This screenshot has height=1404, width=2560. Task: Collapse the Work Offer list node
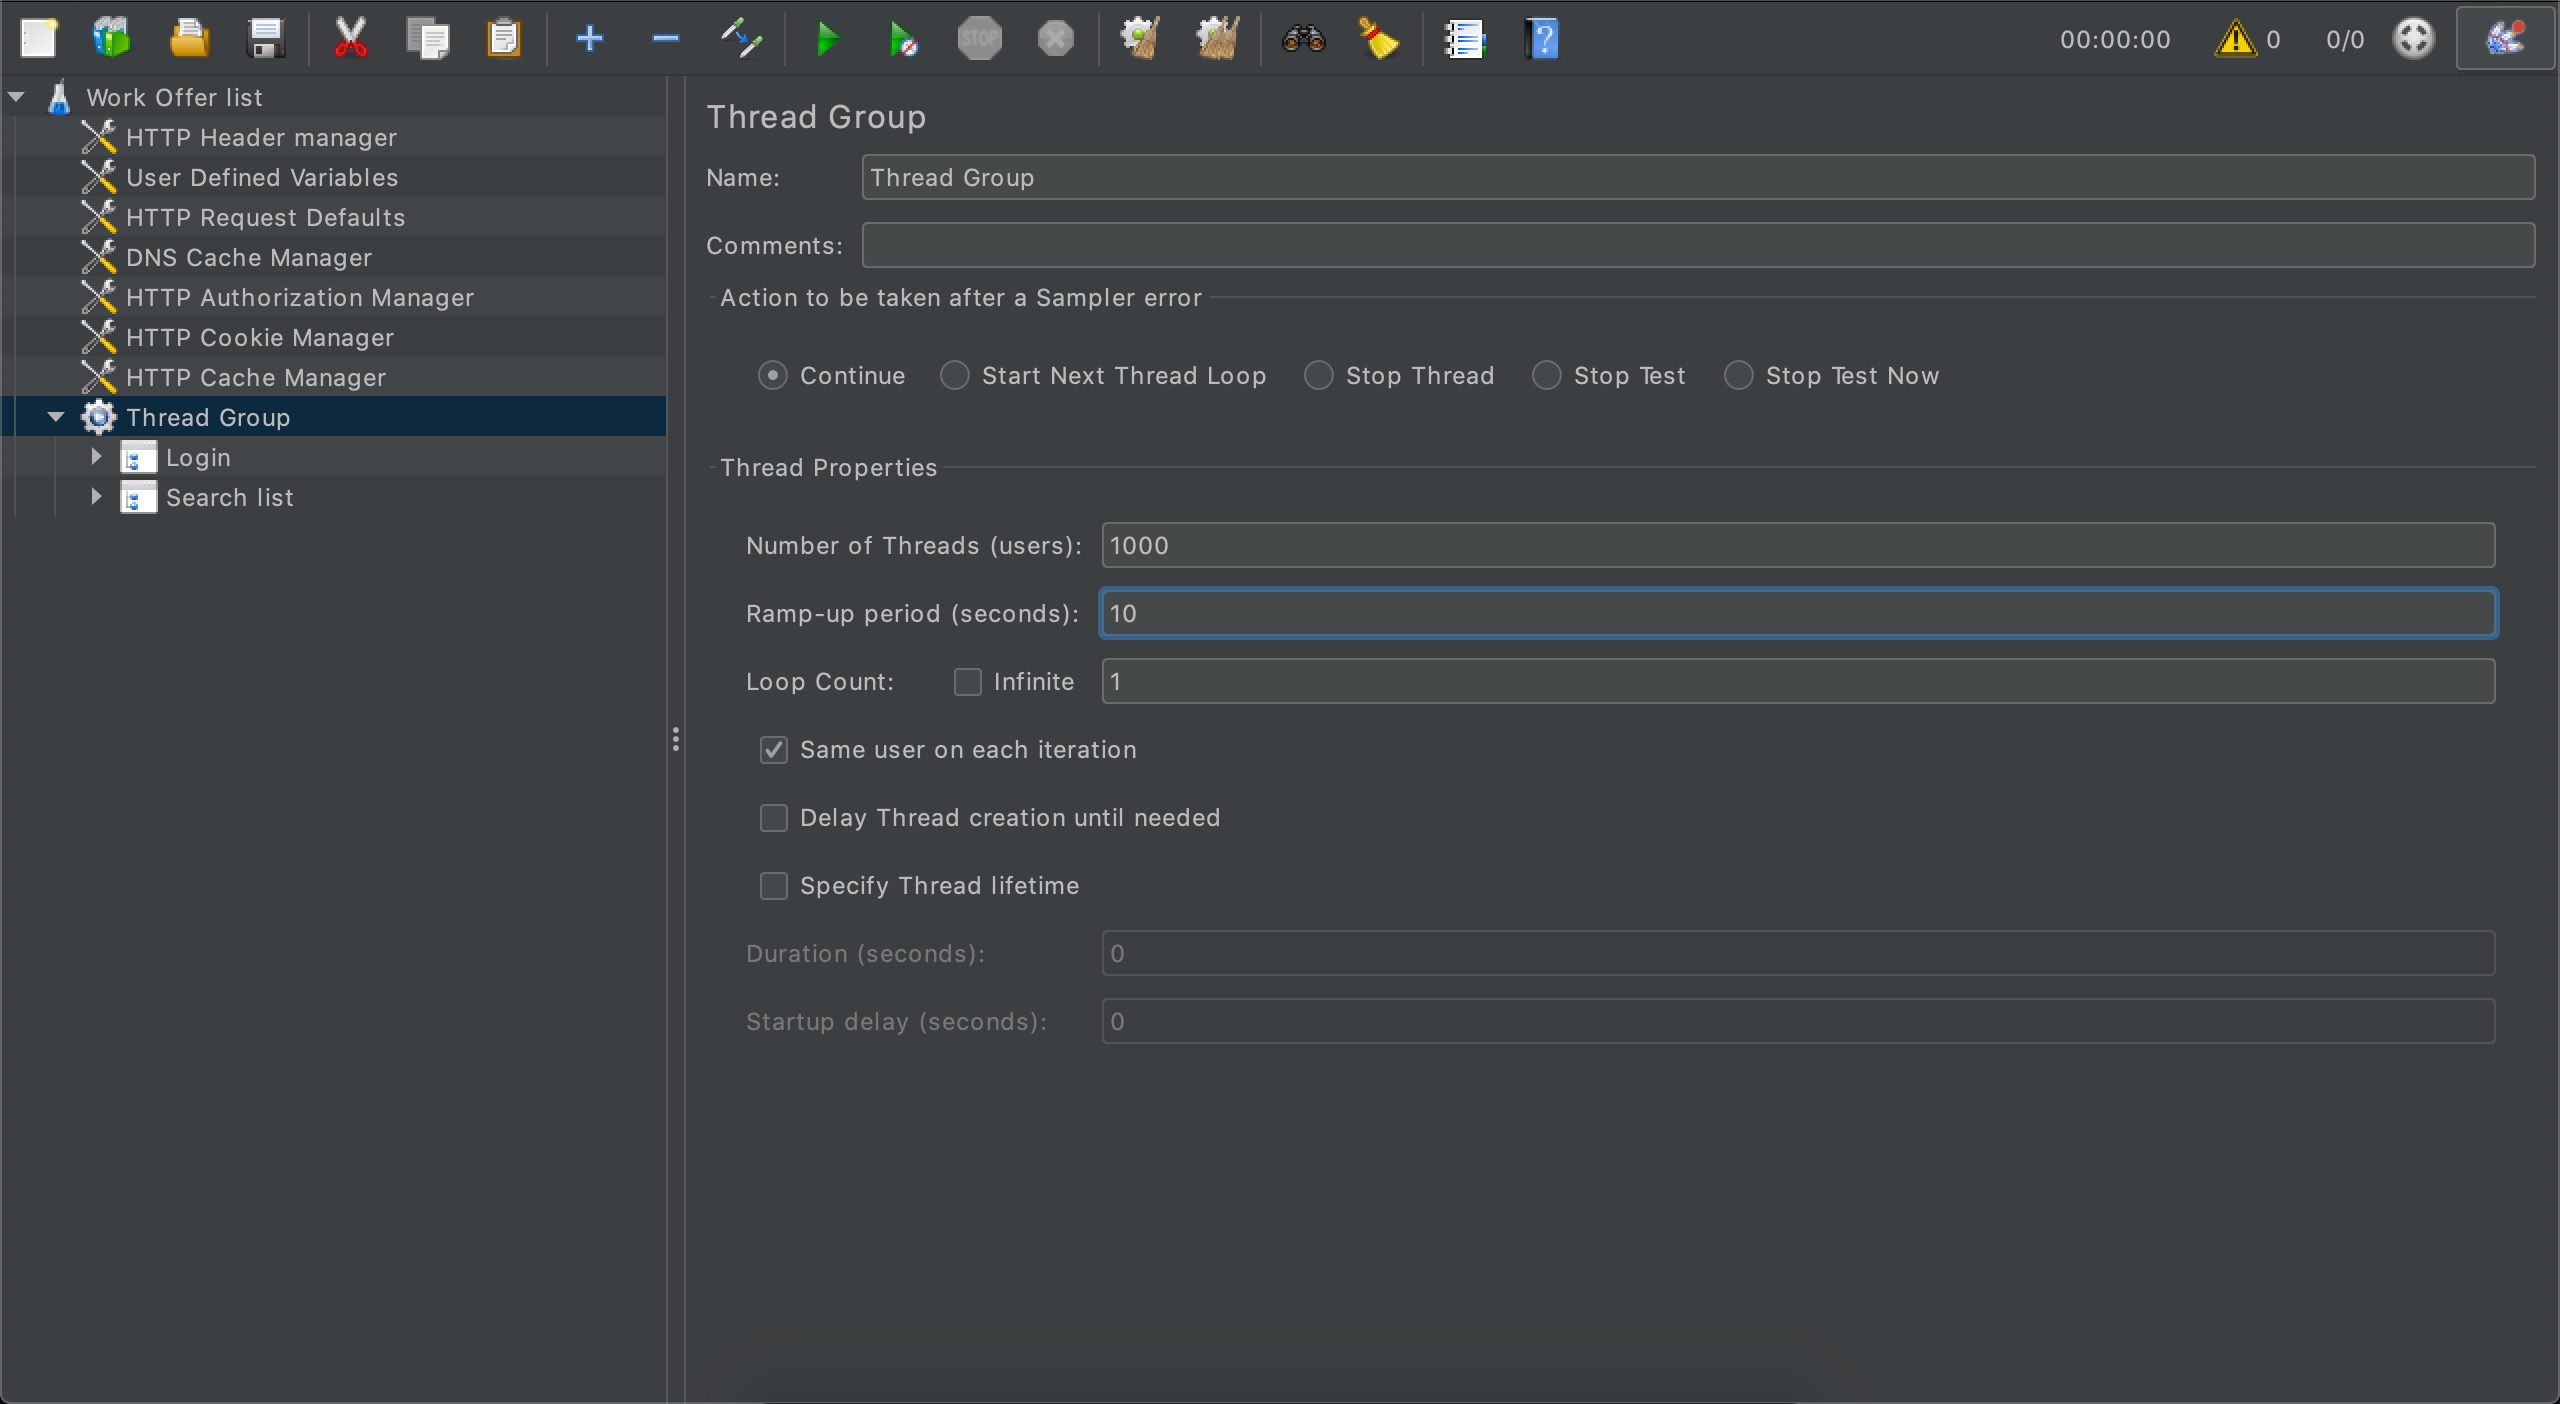click(x=17, y=97)
